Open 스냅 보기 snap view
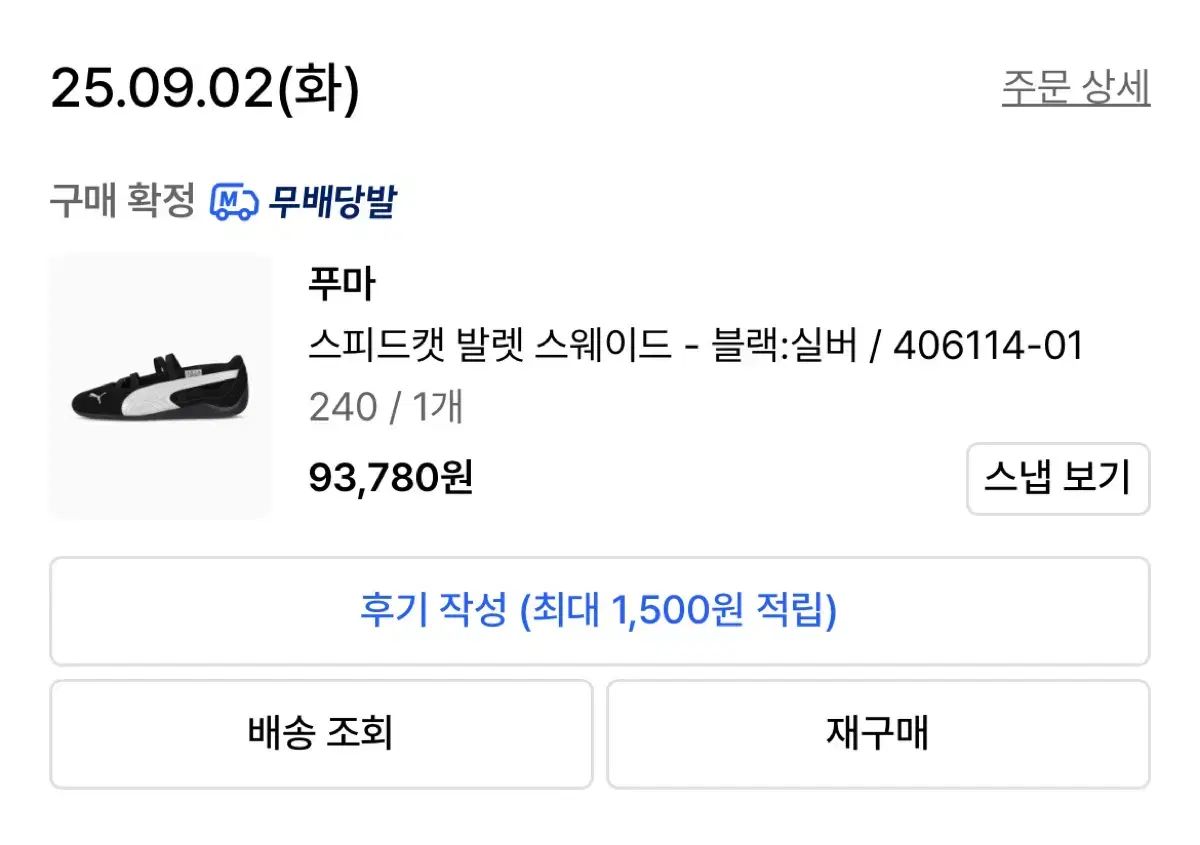This screenshot has height=845, width=1200. pos(1057,479)
